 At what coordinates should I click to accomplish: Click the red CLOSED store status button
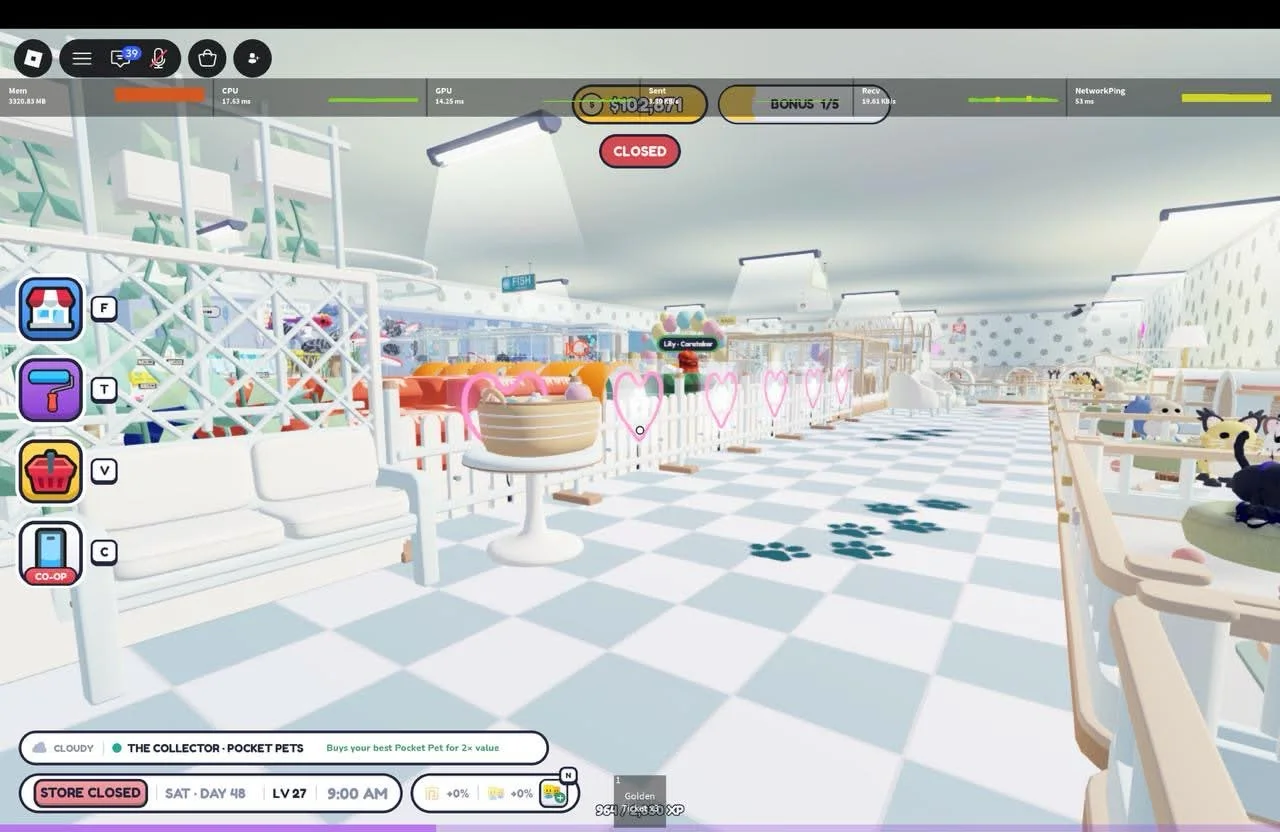(640, 151)
